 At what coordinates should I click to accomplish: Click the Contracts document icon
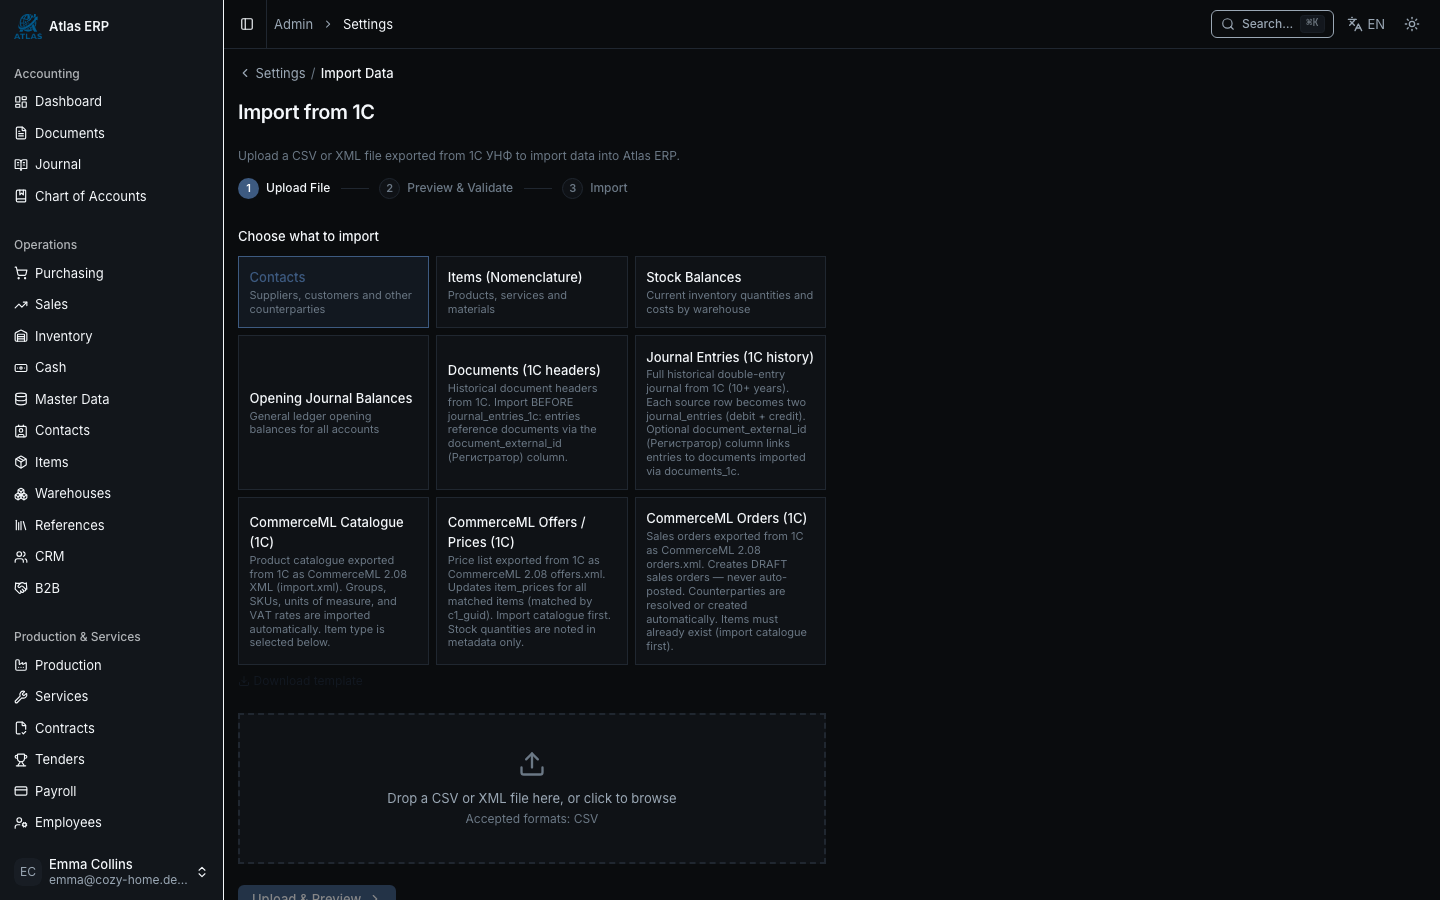pos(21,728)
